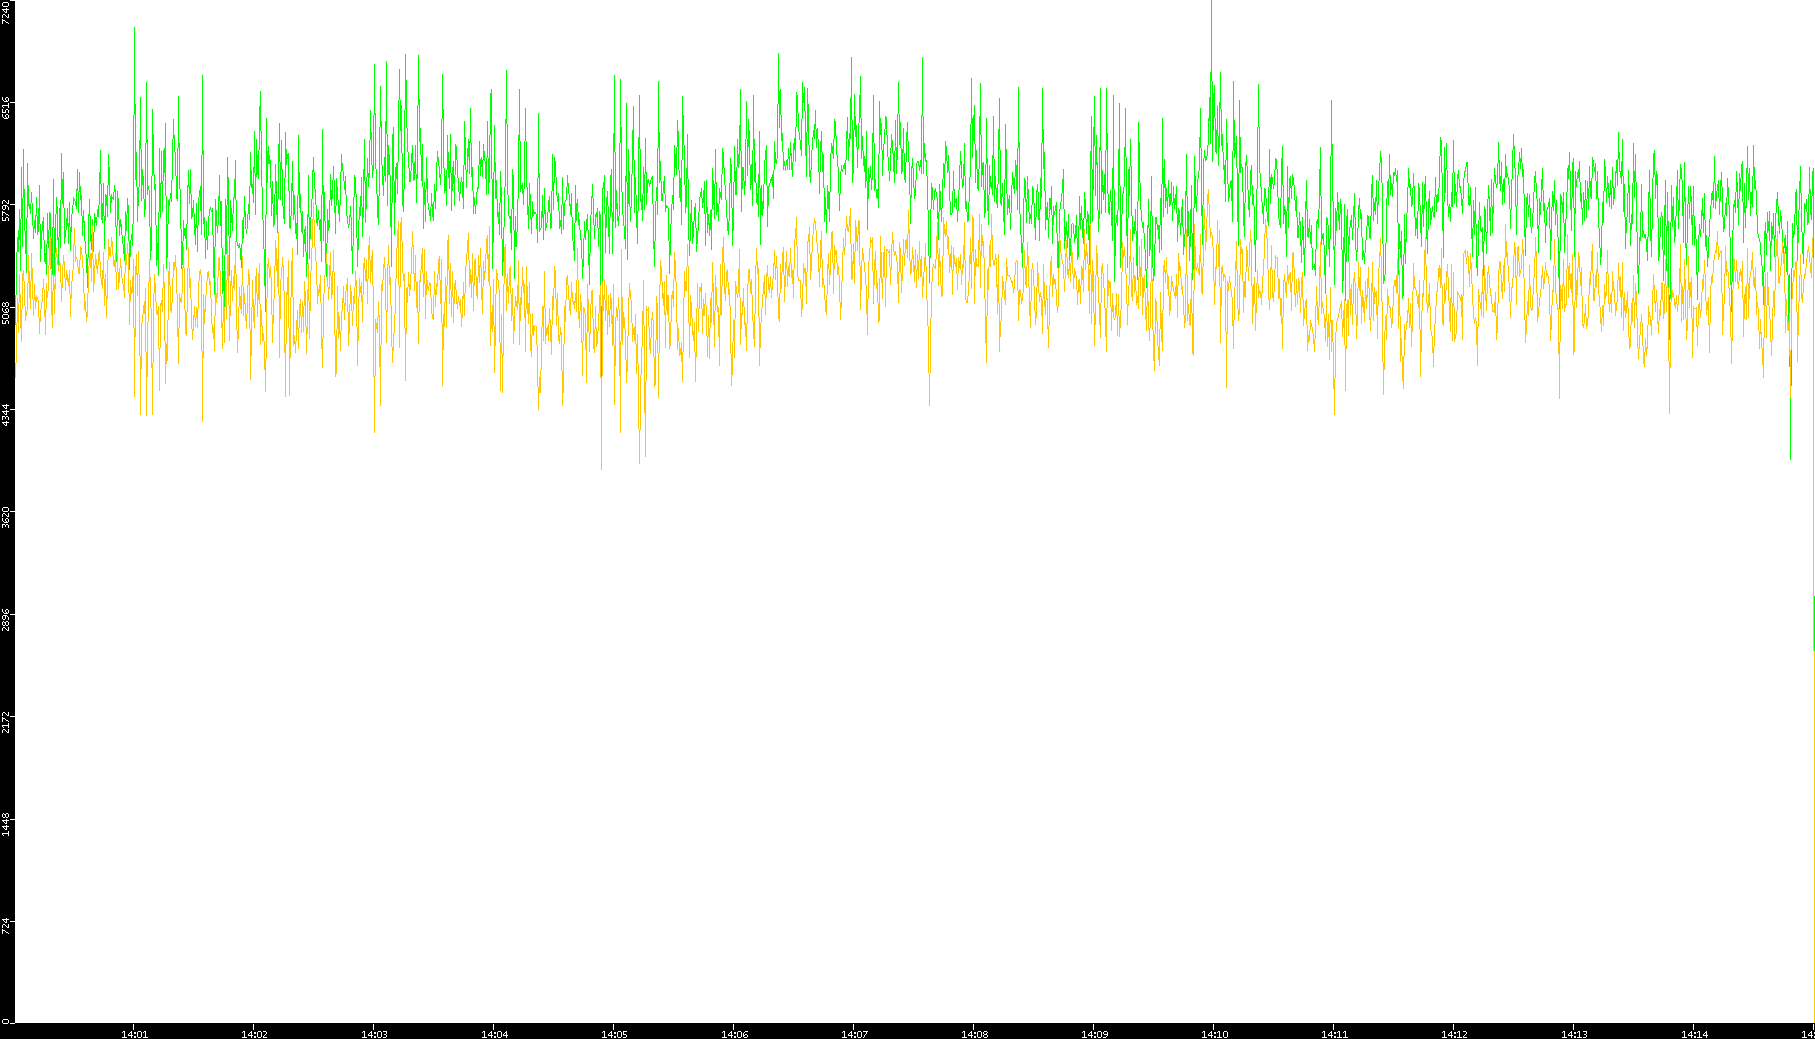Click the 14:01 time axis label
This screenshot has width=1815, height=1039.
135,1034
